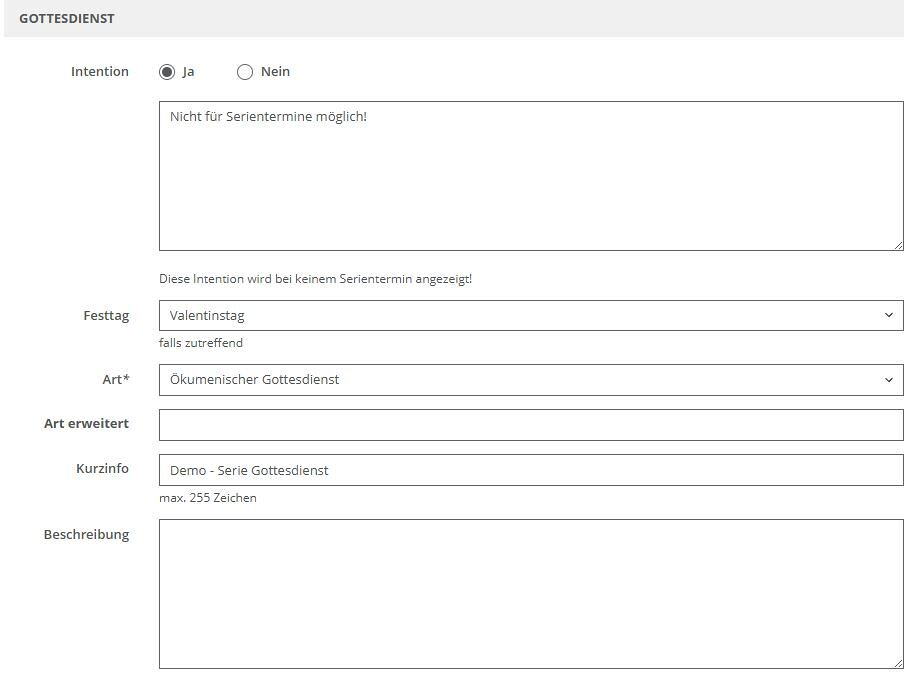
Task: Click into the Beschreibung text area
Action: click(x=530, y=593)
